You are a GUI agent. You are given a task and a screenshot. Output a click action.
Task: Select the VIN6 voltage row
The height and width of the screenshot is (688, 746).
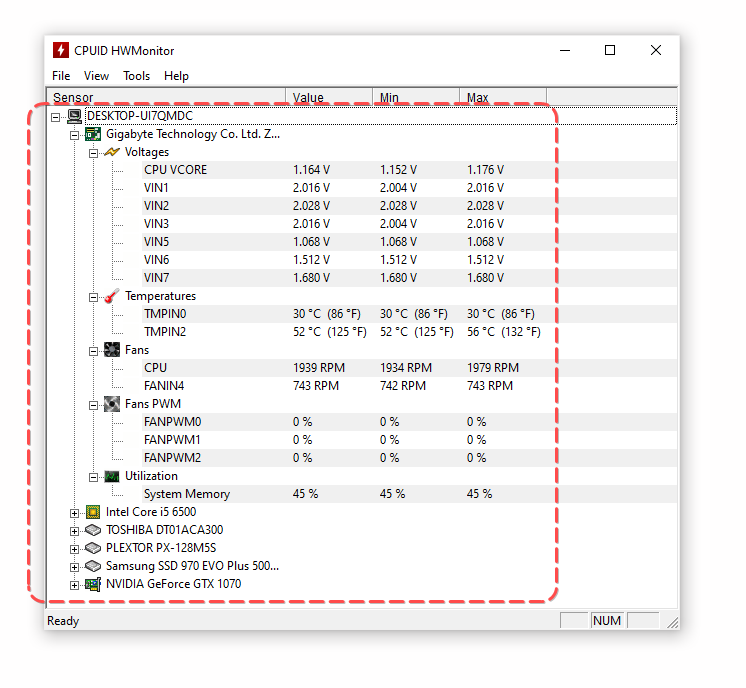409,260
